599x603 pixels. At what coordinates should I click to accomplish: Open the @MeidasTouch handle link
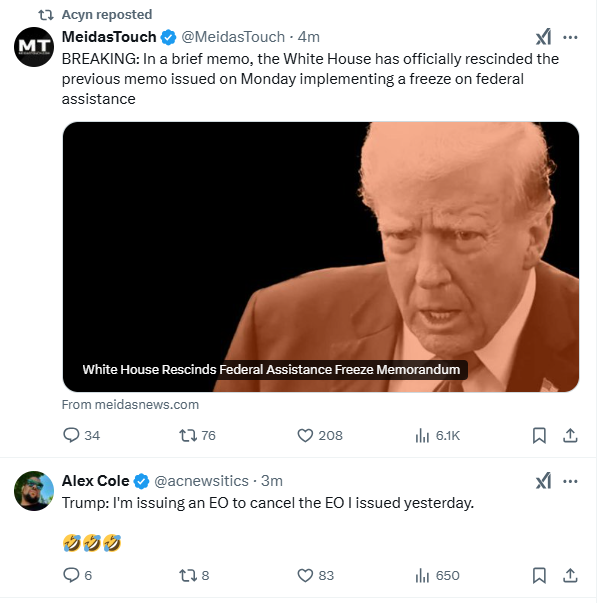tap(233, 37)
